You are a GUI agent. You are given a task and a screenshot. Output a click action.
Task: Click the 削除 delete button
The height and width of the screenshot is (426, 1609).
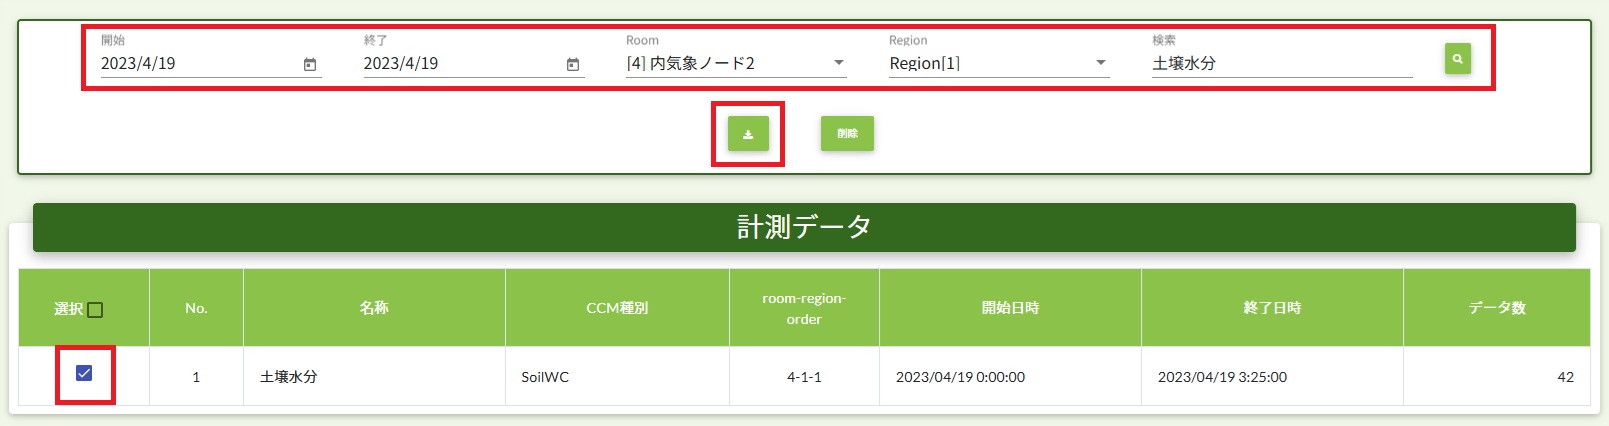point(847,134)
